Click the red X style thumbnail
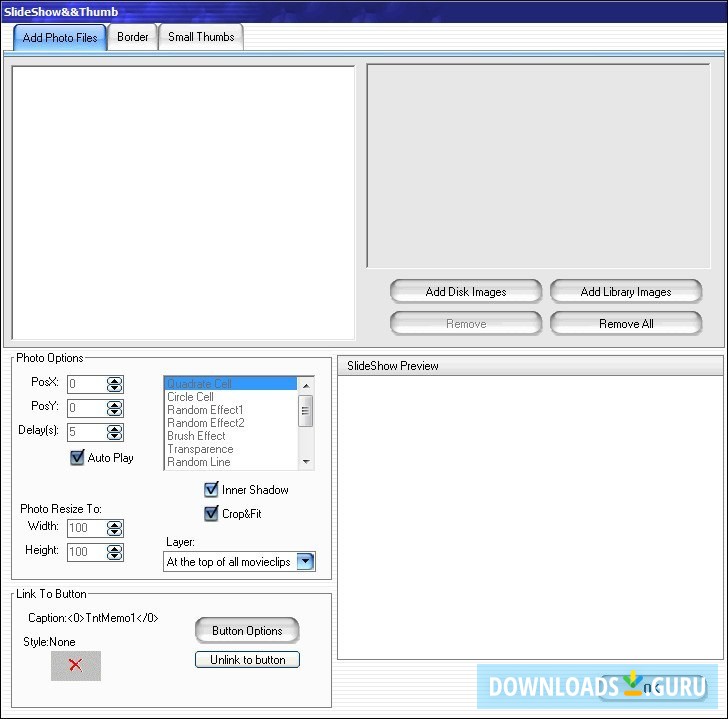The image size is (728, 719). 76,666
